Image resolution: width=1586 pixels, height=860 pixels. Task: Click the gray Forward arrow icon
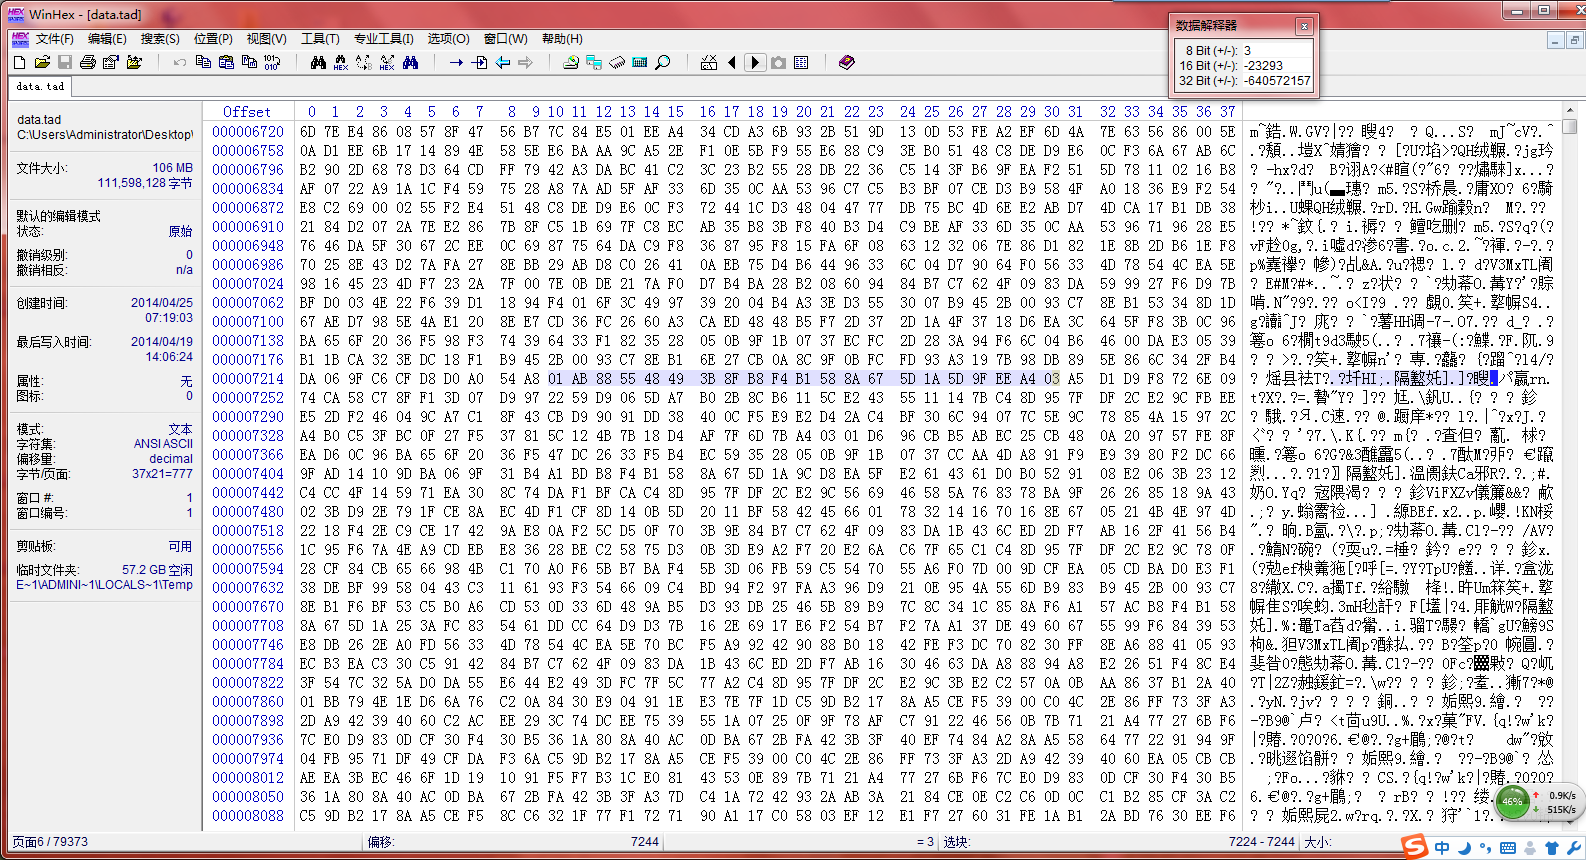click(x=525, y=62)
